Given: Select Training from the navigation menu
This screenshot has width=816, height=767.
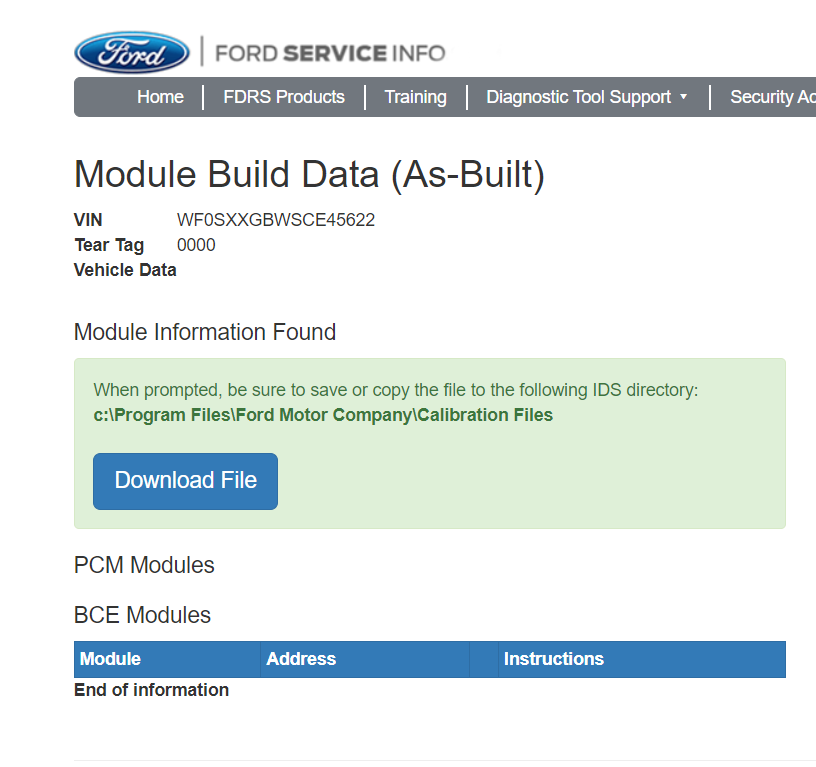Looking at the screenshot, I should click(x=415, y=97).
